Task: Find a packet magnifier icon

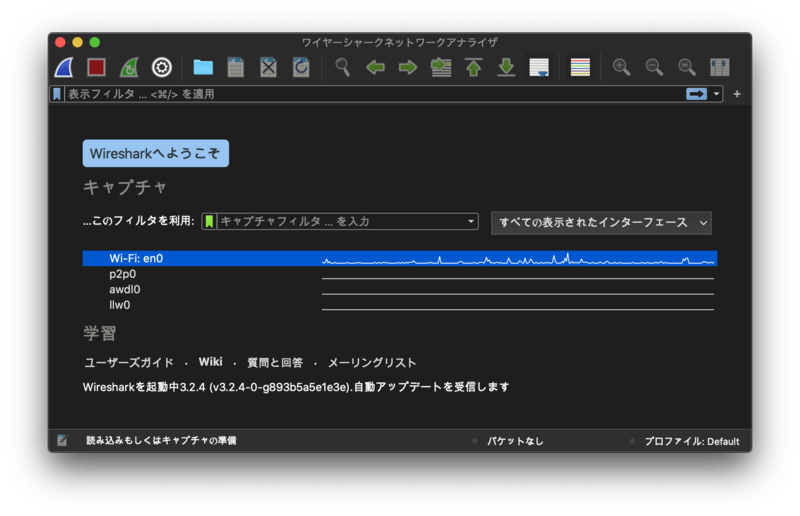Action: [x=342, y=67]
